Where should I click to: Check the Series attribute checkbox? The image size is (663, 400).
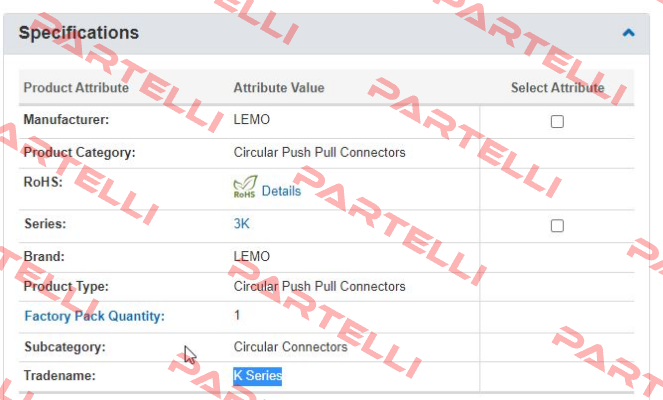click(x=557, y=225)
